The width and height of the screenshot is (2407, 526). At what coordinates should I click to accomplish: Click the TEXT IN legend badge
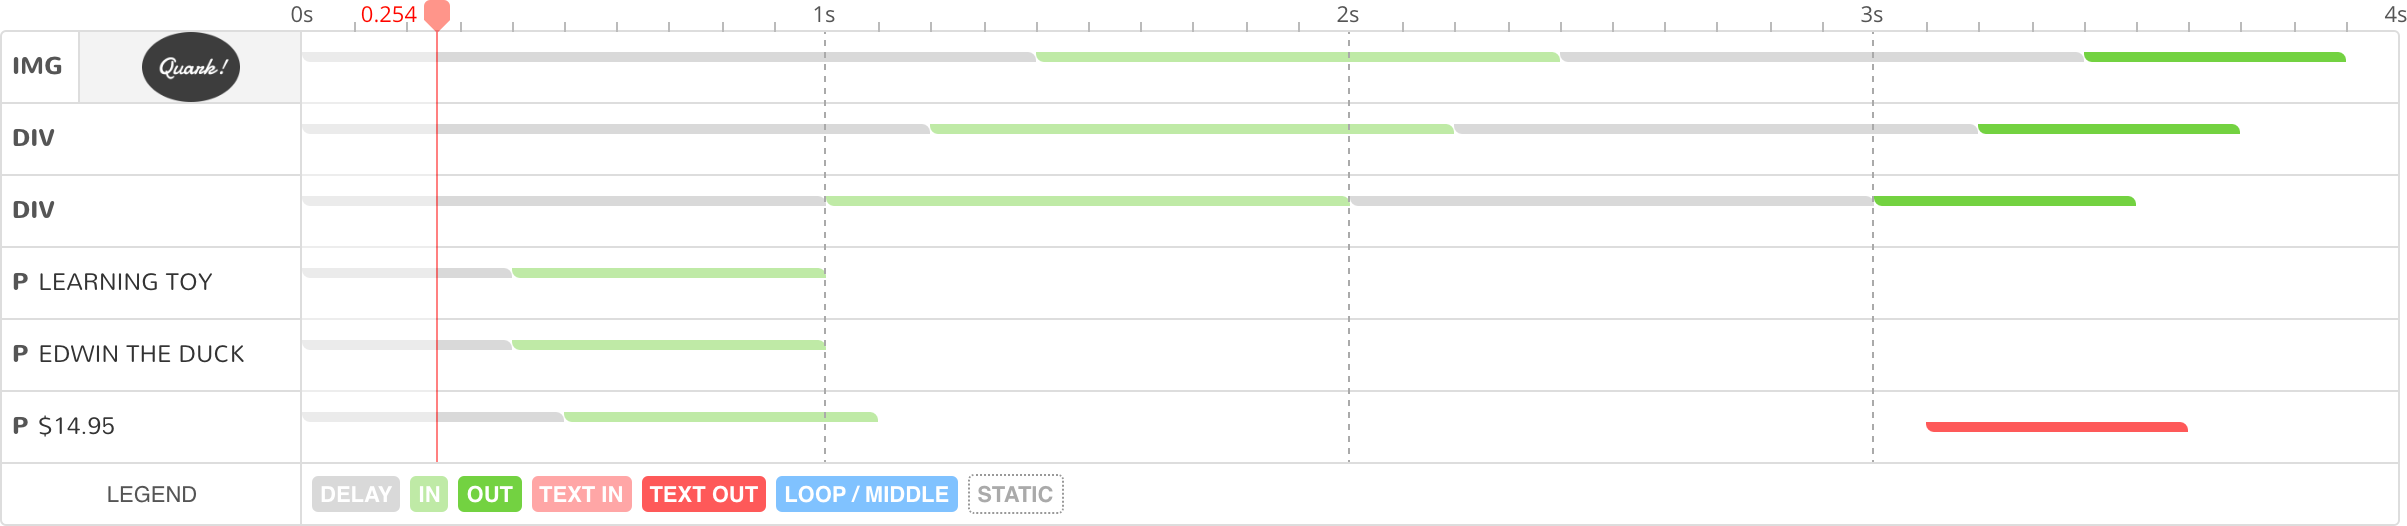pyautogui.click(x=581, y=494)
